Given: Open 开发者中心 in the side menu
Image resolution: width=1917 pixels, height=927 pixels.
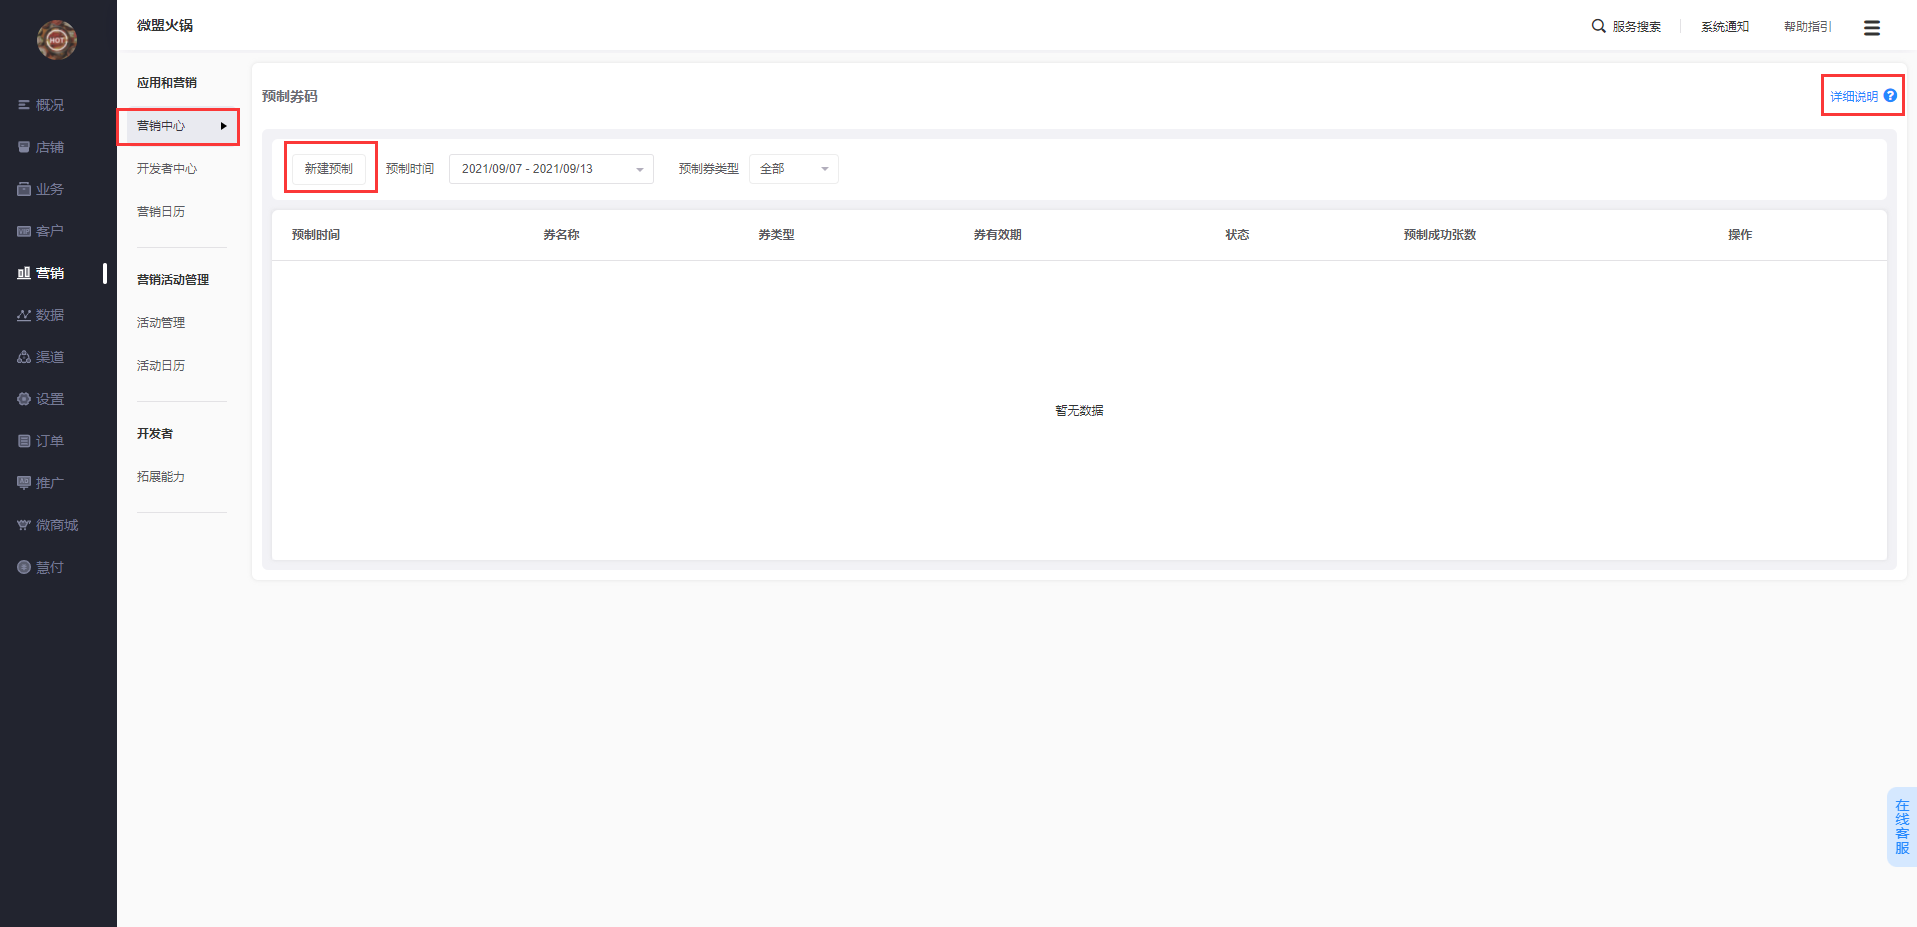Looking at the screenshot, I should tap(167, 169).
